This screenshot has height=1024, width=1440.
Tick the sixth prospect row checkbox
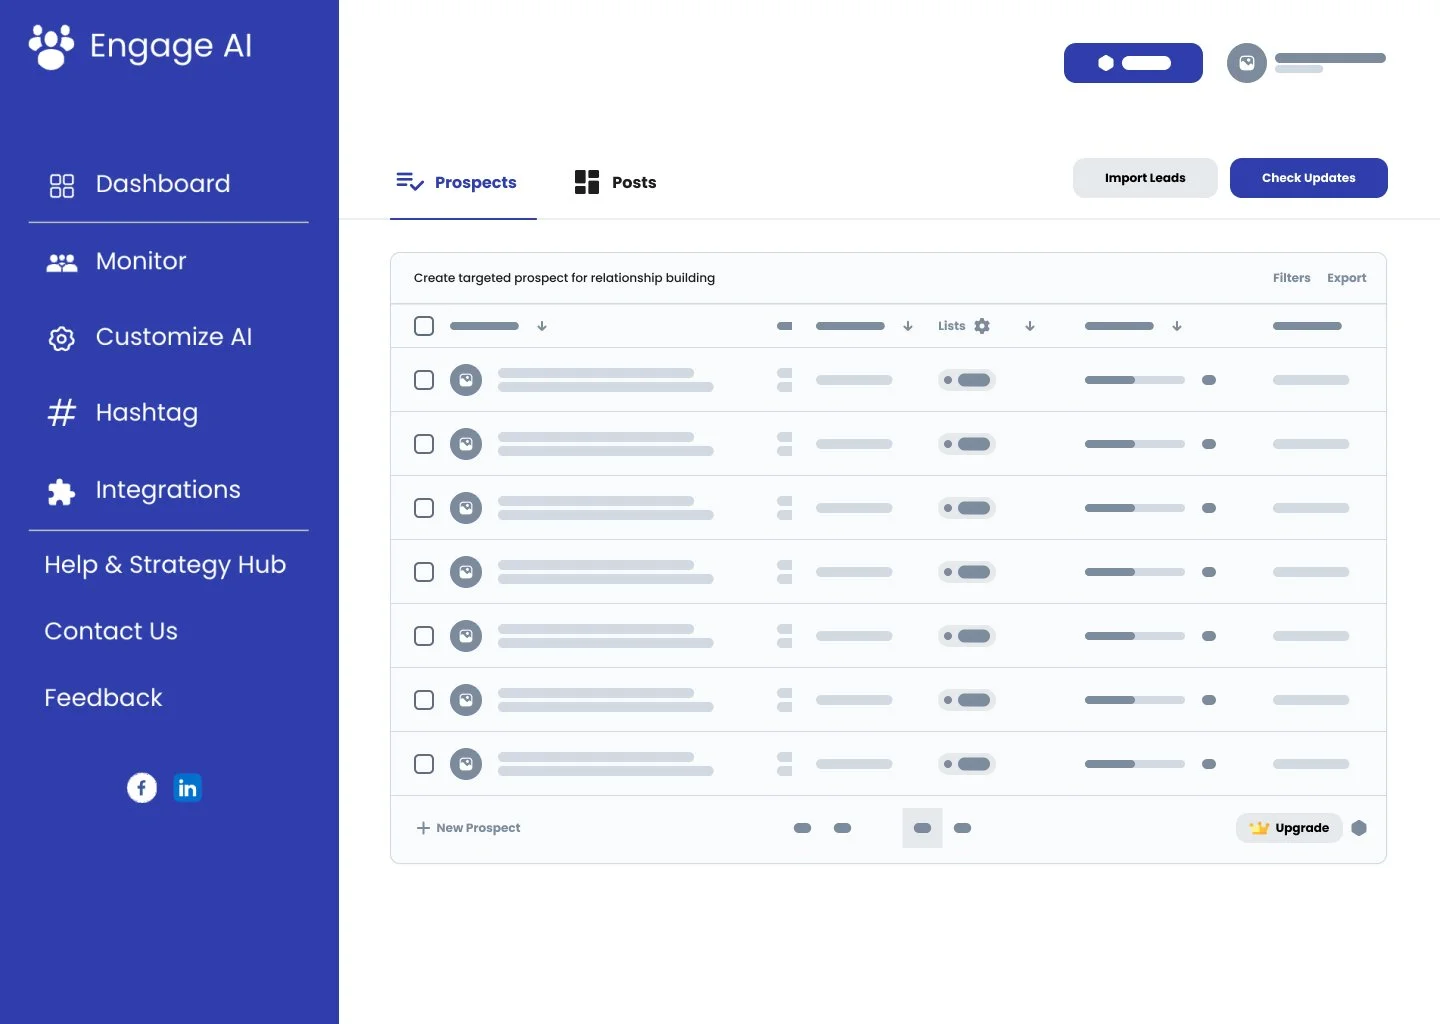click(x=424, y=700)
